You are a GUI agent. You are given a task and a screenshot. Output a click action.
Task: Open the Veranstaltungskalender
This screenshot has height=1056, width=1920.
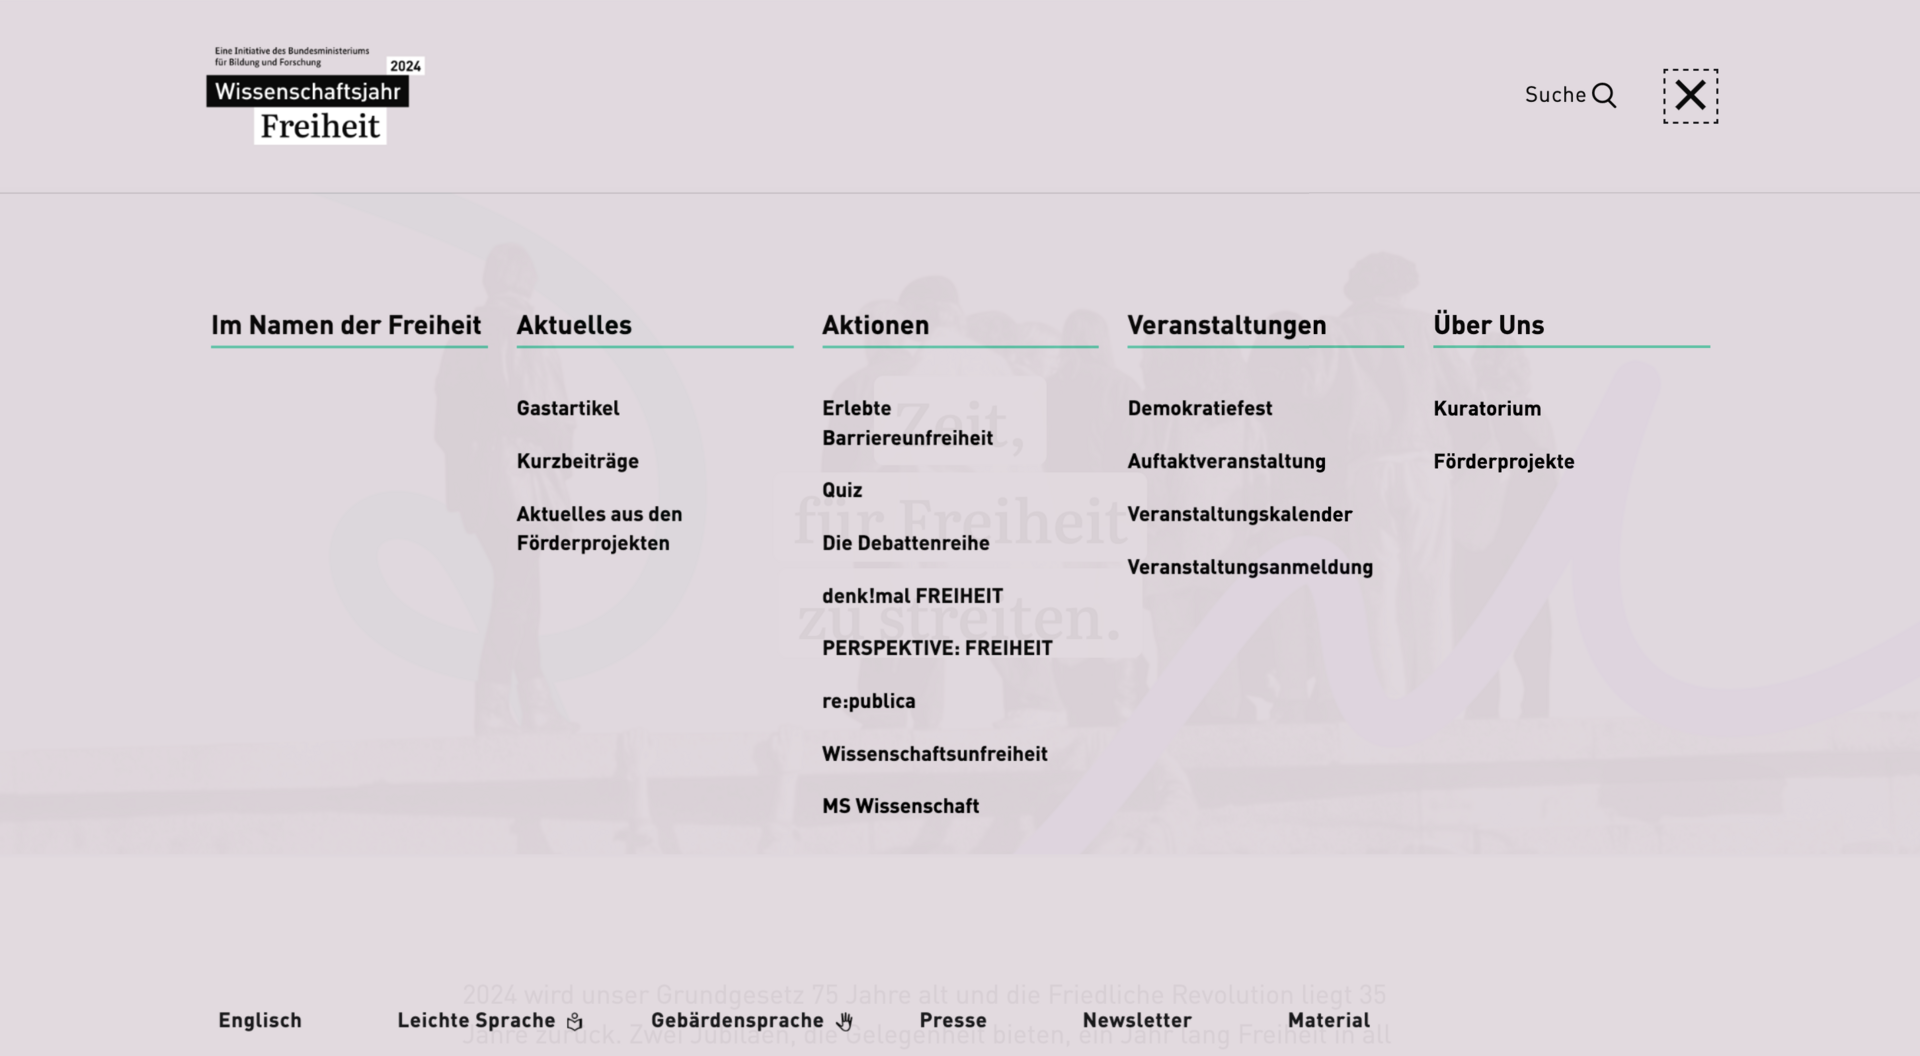(x=1239, y=514)
